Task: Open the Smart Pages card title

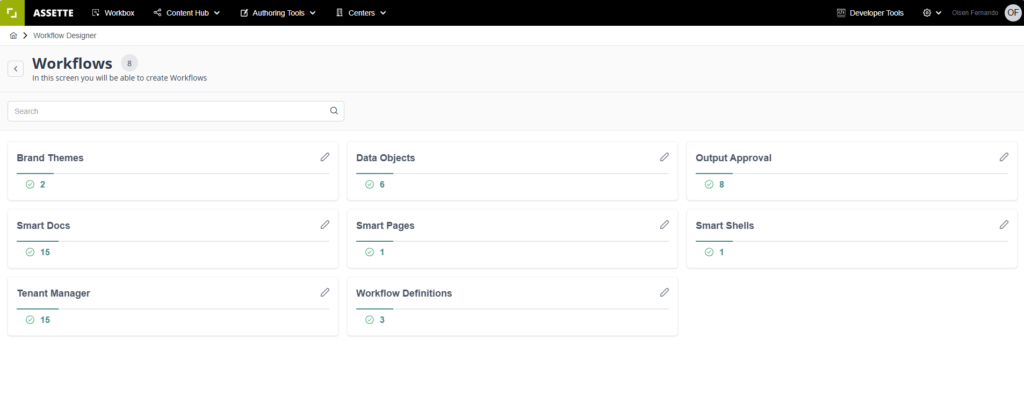Action: 385,226
